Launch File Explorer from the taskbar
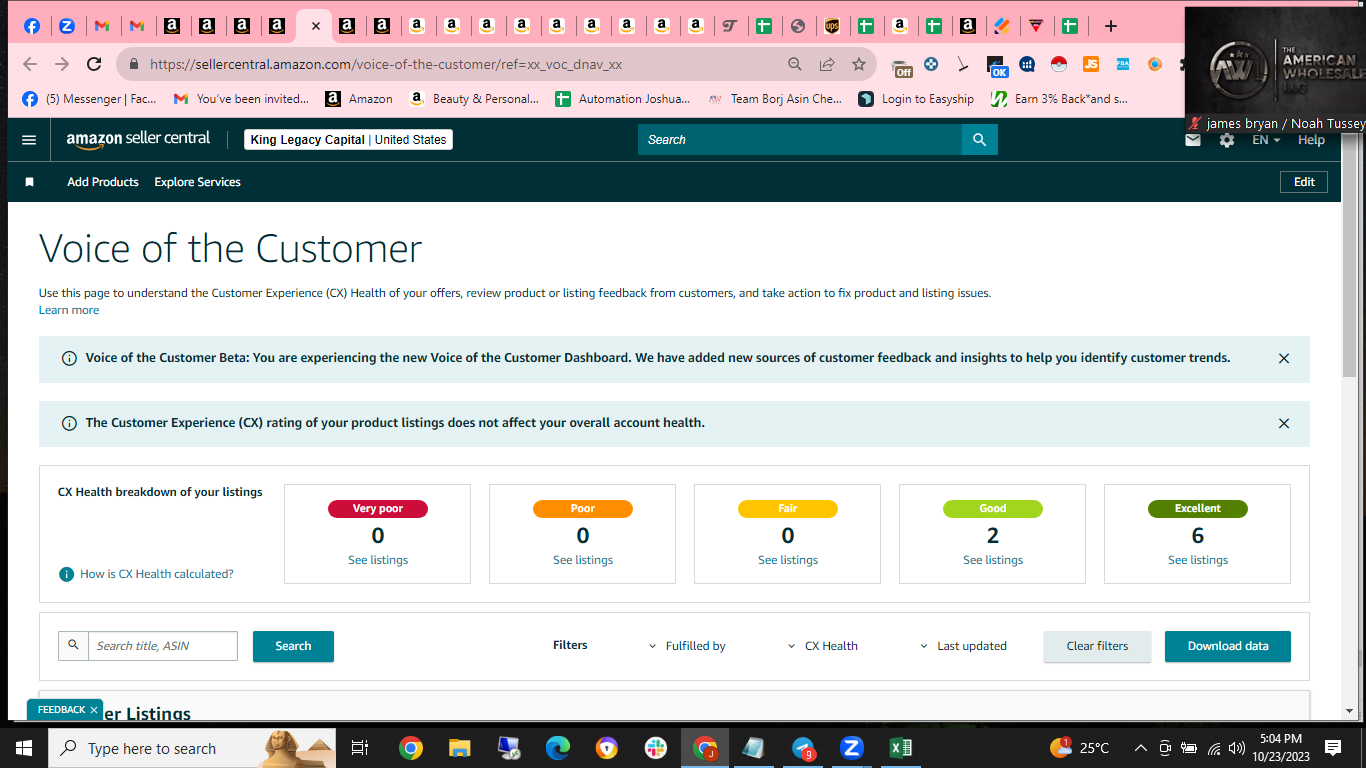The image size is (1366, 768). (459, 748)
